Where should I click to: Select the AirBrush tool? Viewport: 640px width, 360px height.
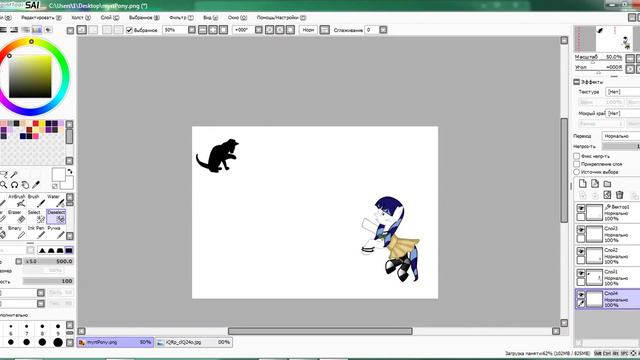17,201
